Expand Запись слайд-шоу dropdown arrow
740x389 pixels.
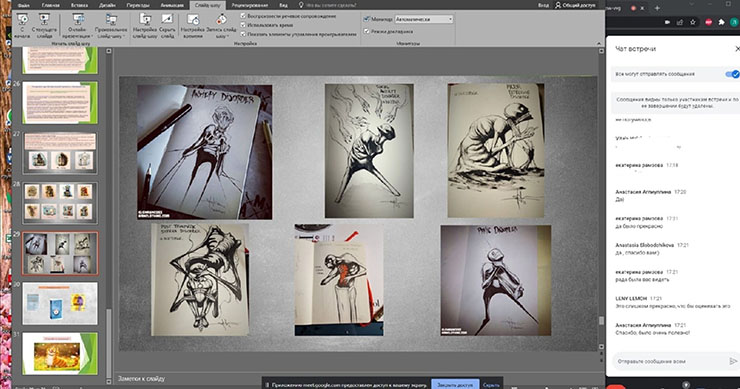tap(228, 36)
